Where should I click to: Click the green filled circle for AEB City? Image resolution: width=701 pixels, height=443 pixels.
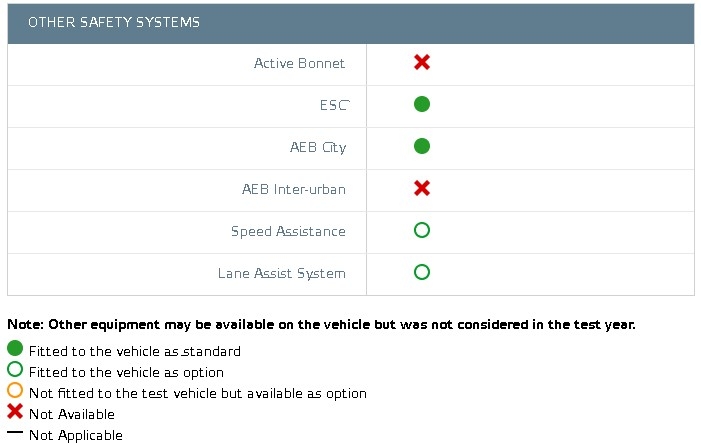[422, 146]
